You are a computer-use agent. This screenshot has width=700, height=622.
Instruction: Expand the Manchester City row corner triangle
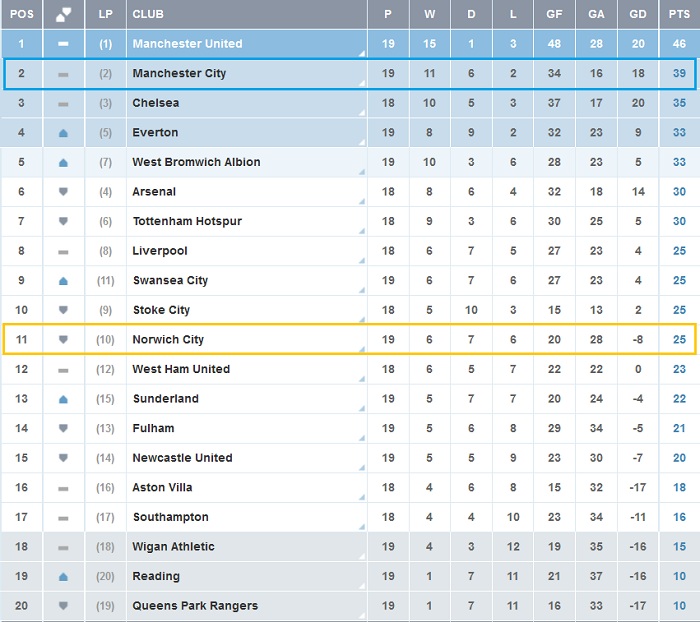(x=362, y=83)
